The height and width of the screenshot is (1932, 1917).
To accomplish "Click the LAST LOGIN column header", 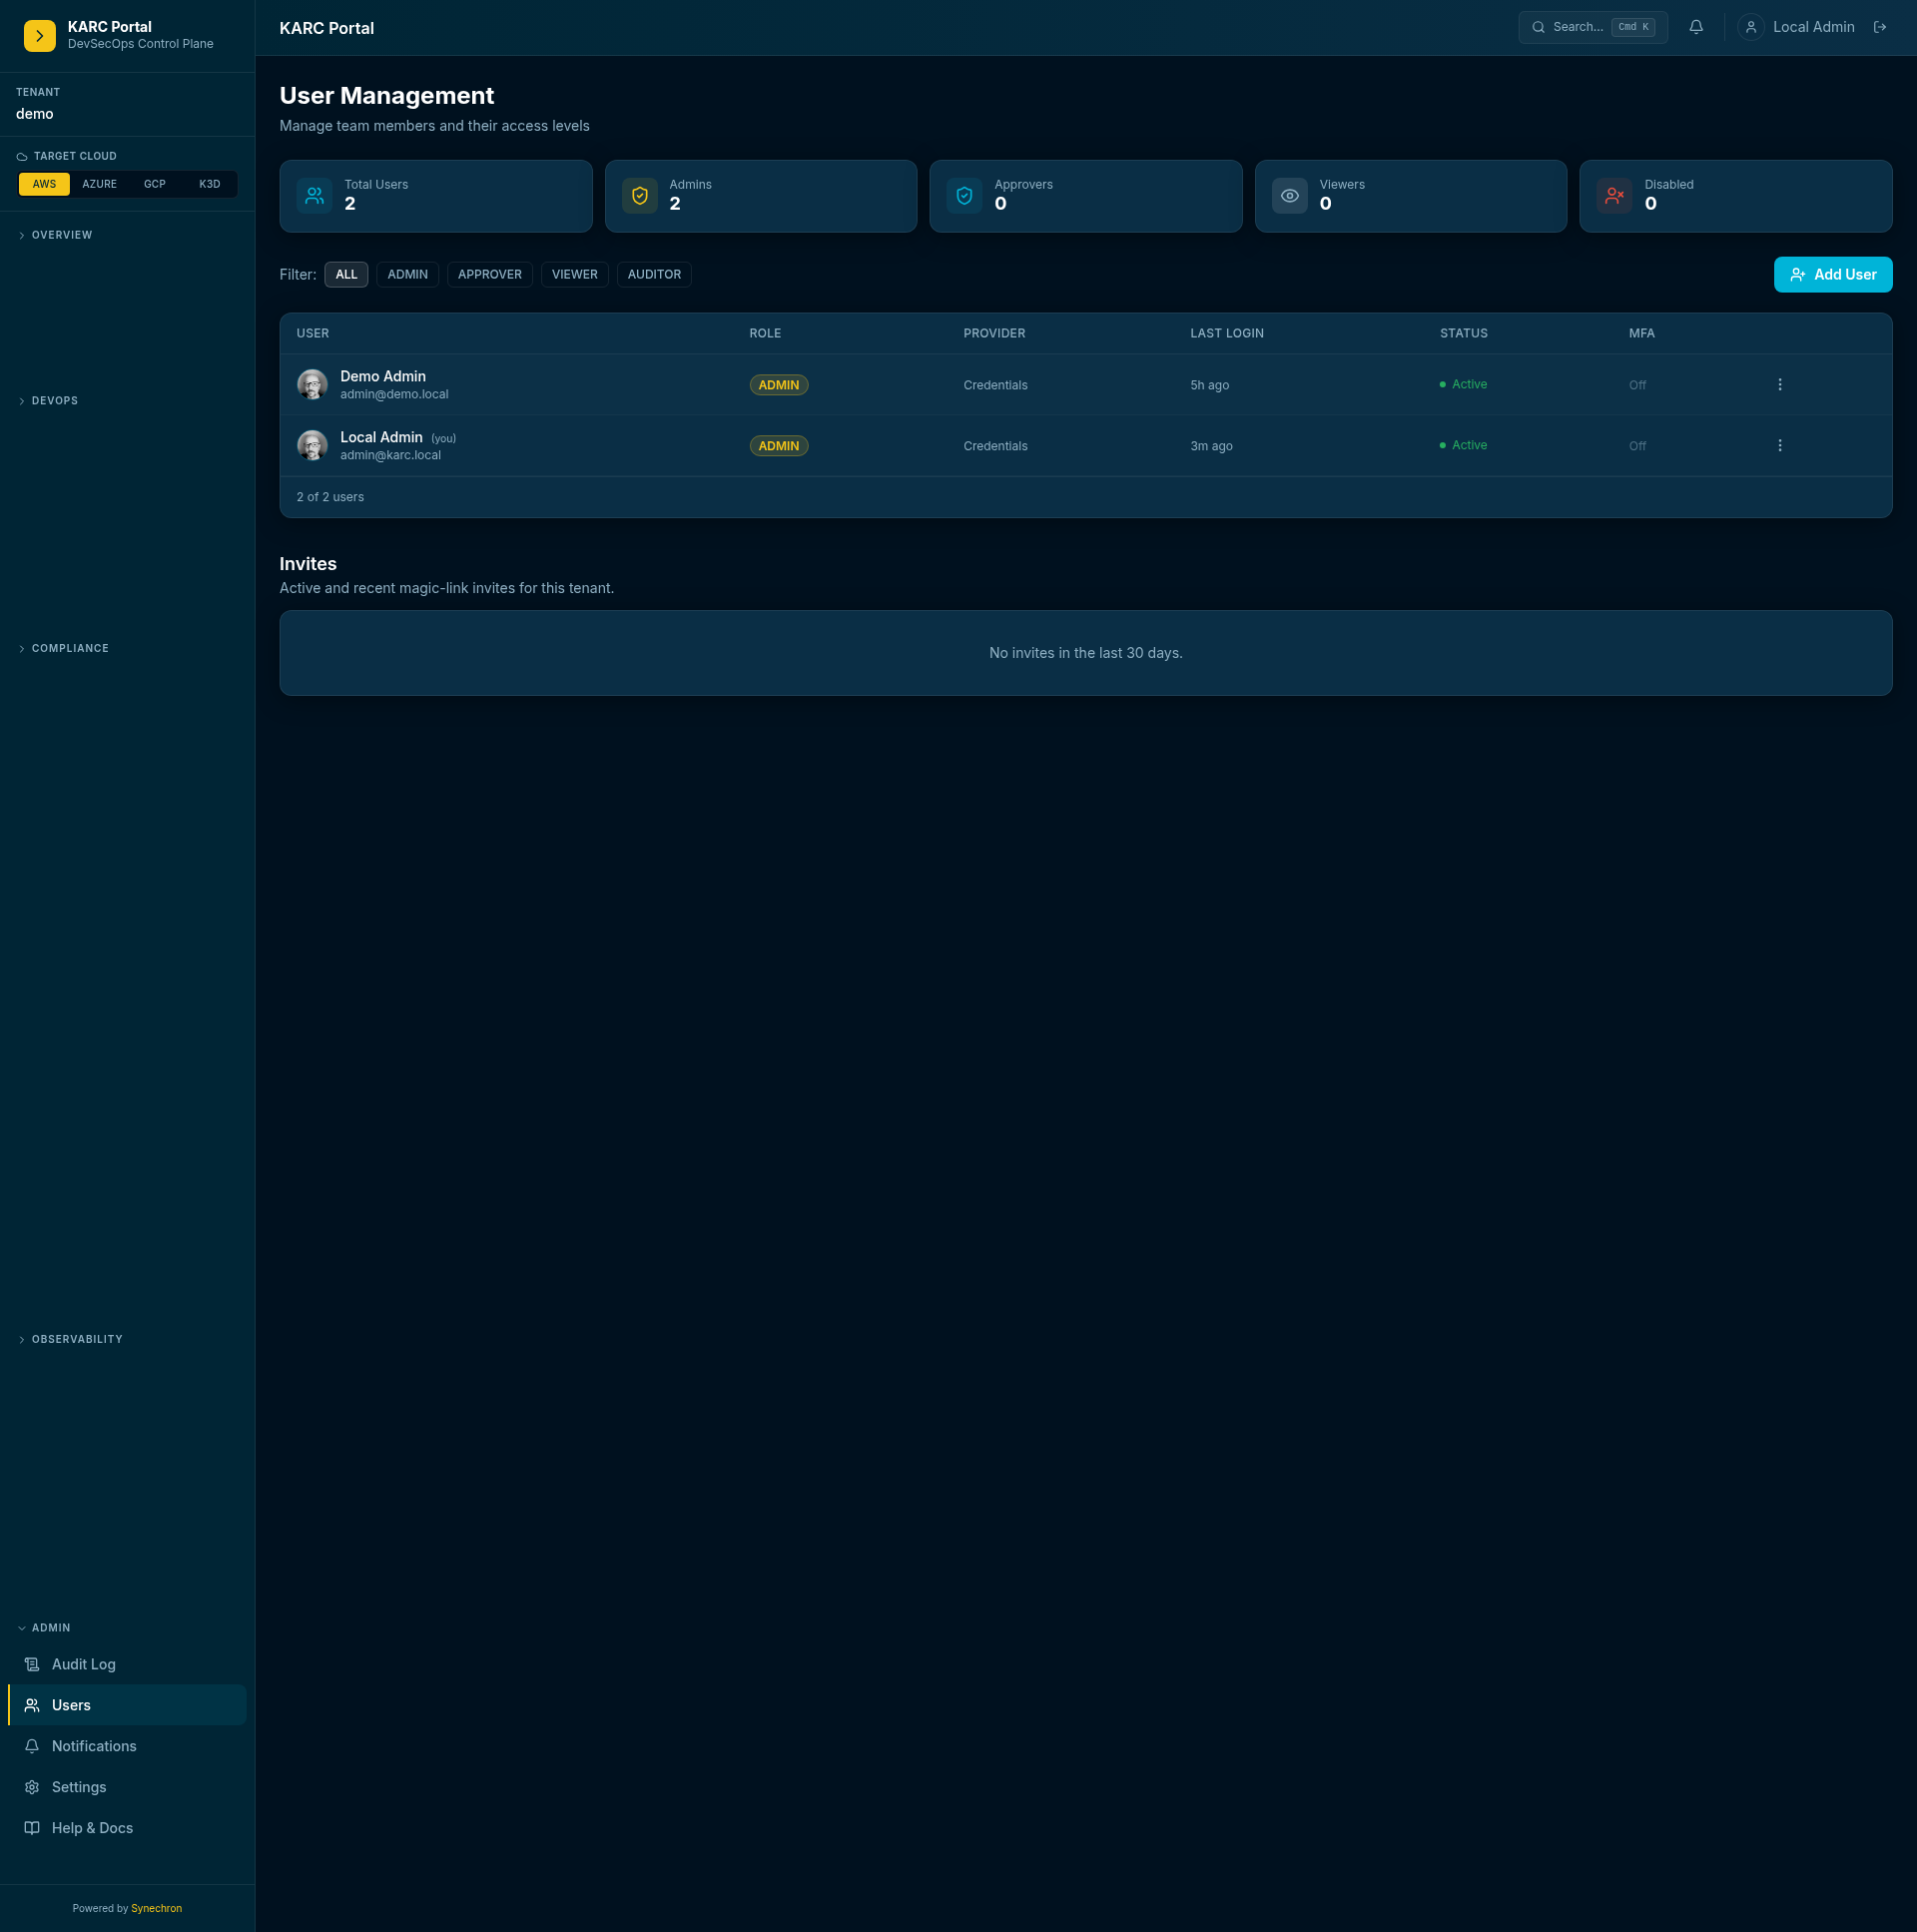I will click(1227, 333).
